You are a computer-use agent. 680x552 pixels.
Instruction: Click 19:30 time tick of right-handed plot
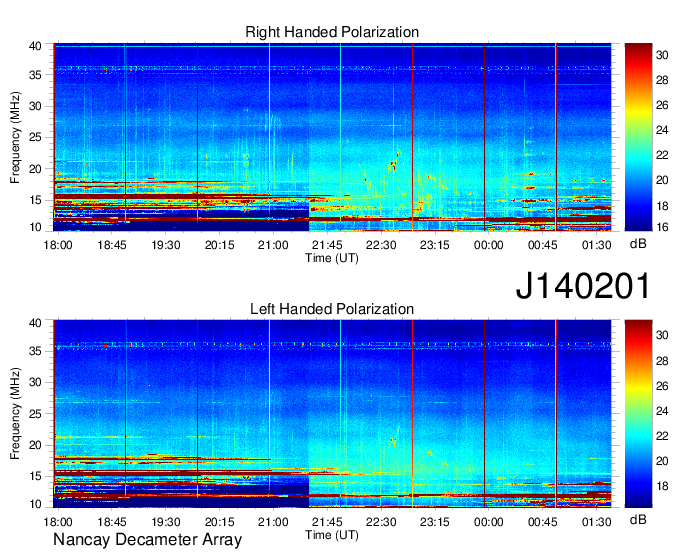pos(166,245)
